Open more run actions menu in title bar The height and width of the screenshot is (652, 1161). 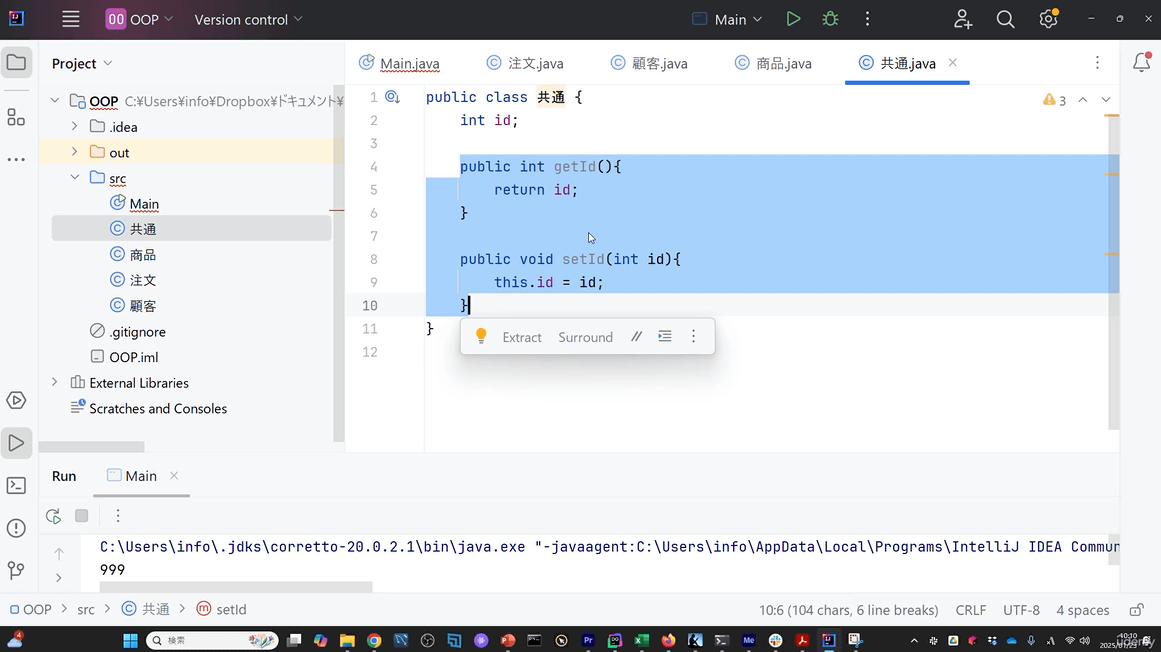[x=867, y=19]
